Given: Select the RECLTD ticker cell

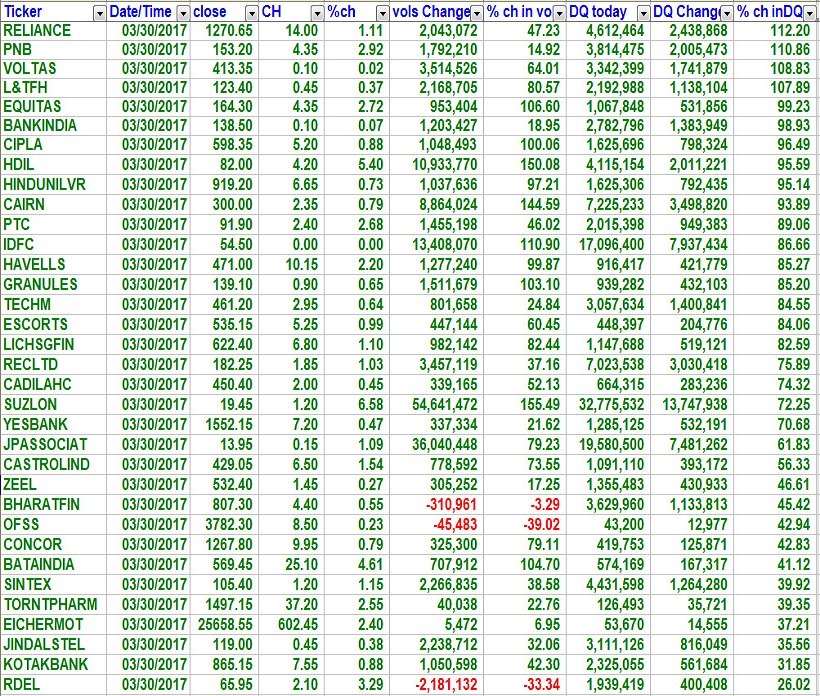Looking at the screenshot, I should (x=53, y=364).
